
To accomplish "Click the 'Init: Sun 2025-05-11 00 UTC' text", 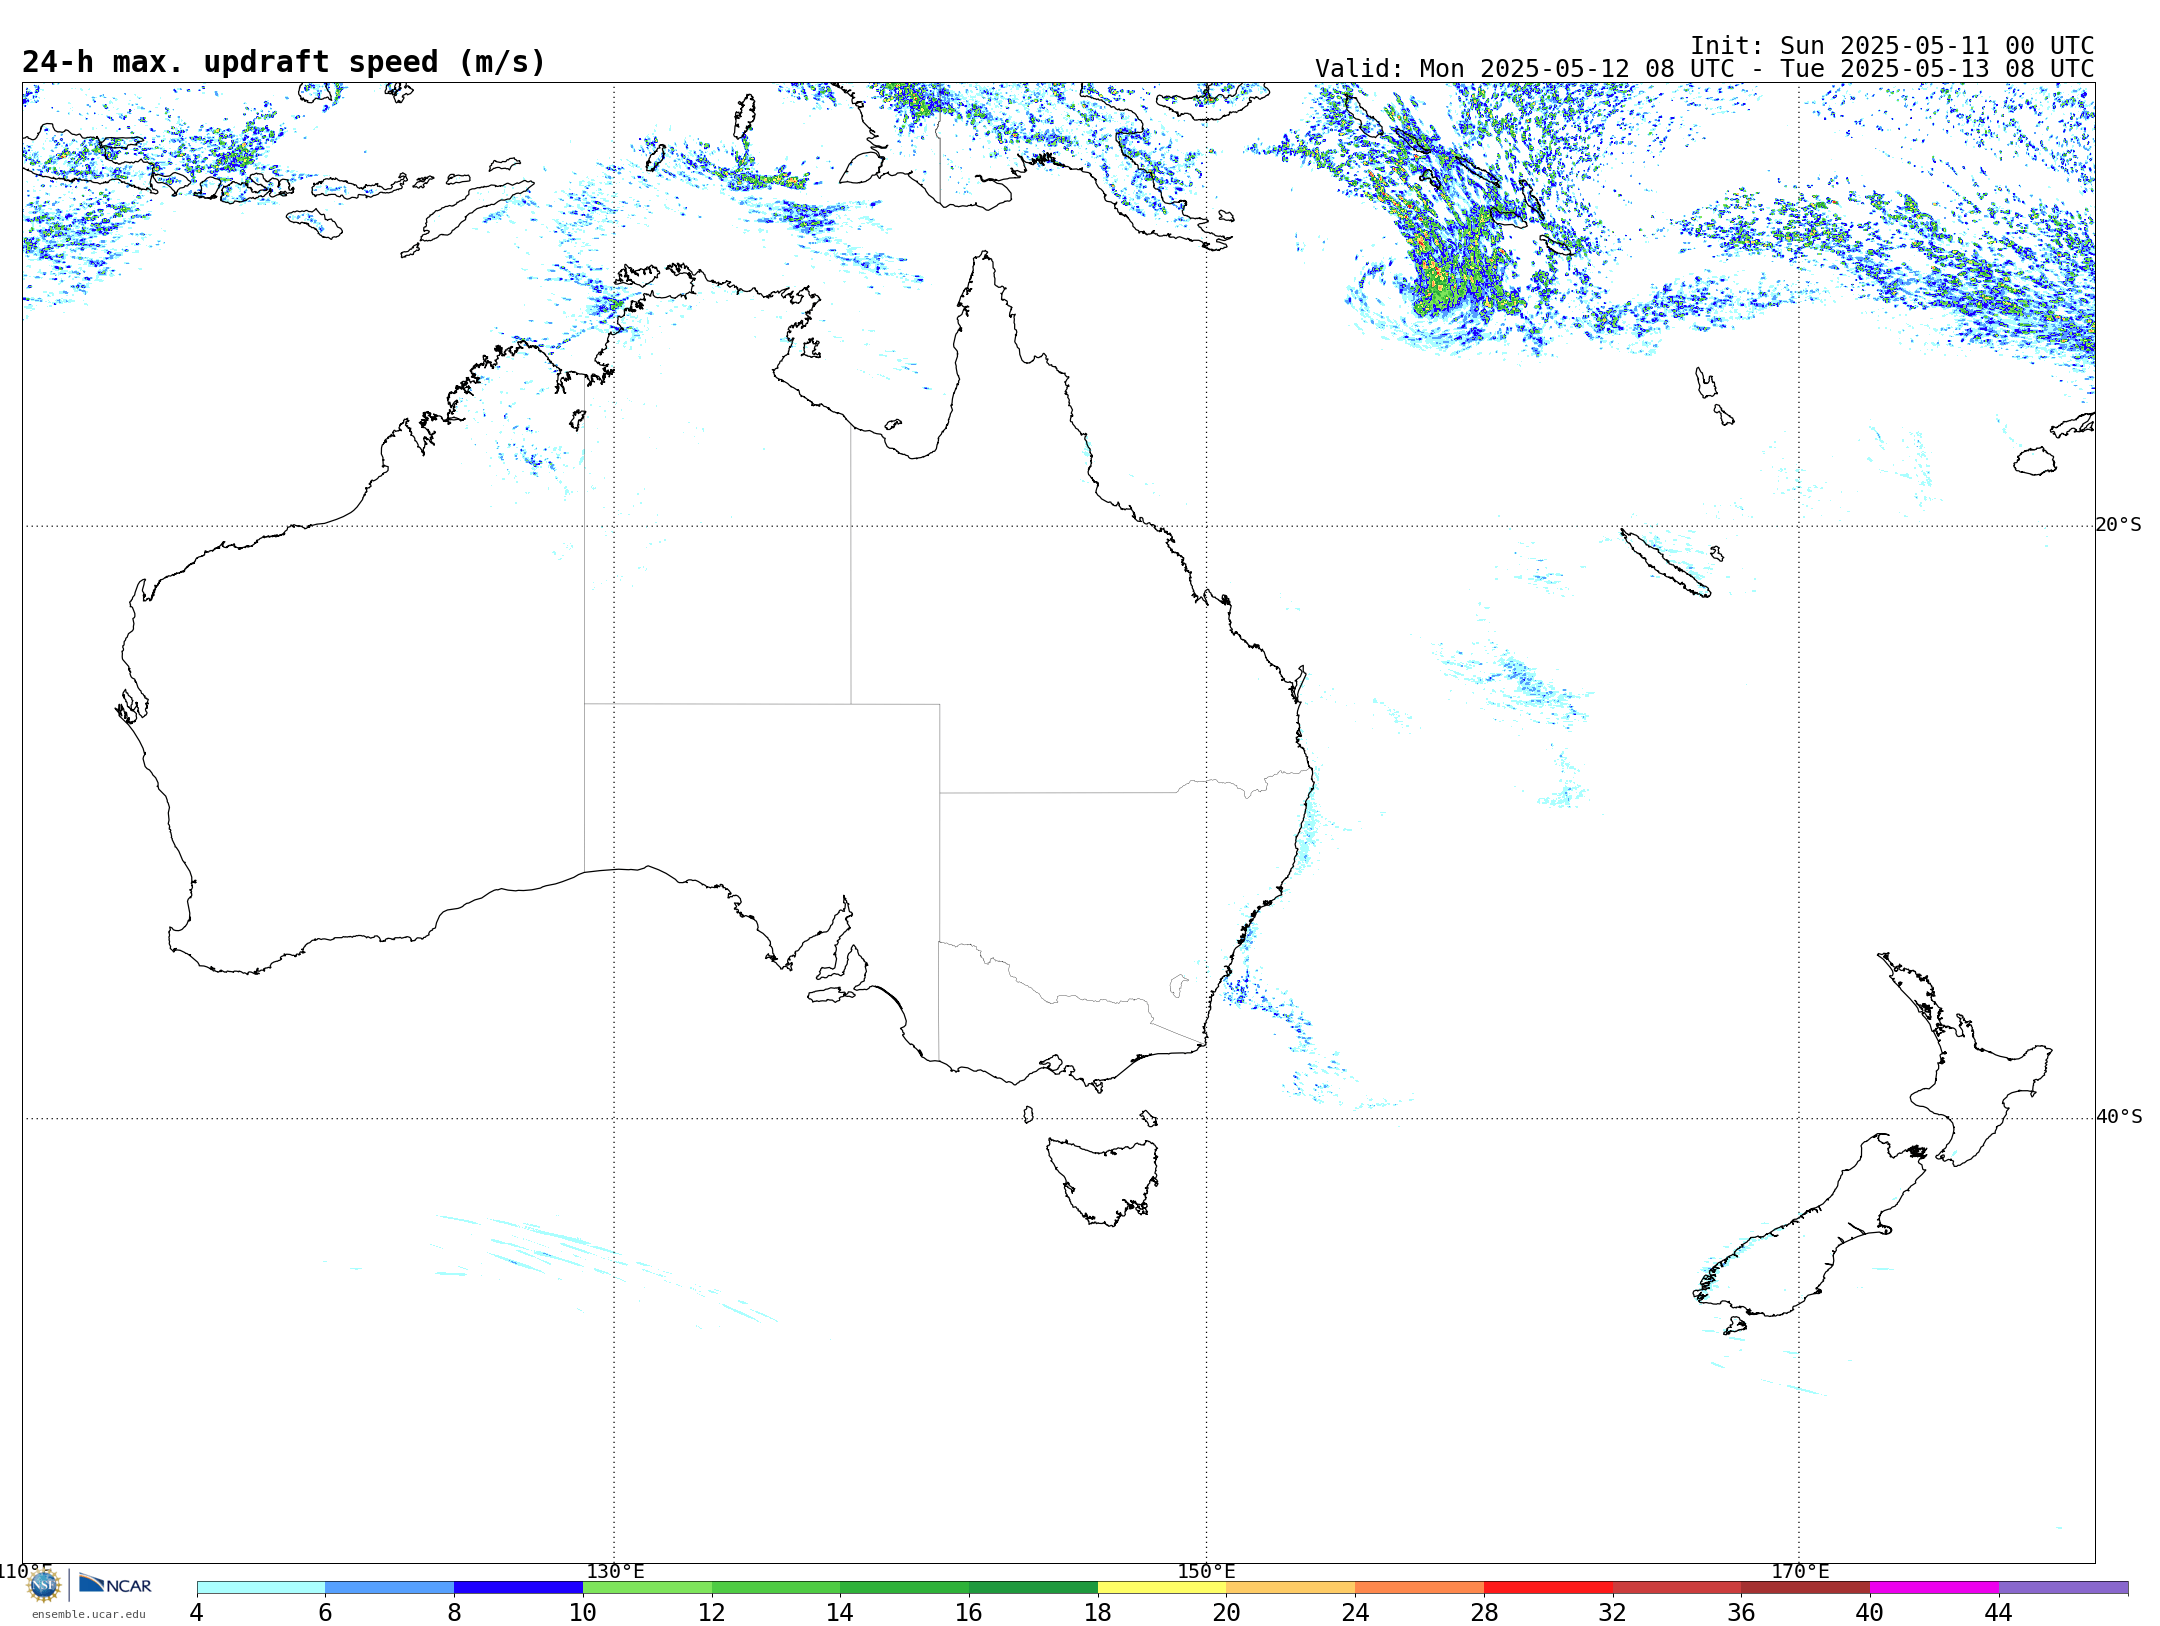I will 1892,46.
